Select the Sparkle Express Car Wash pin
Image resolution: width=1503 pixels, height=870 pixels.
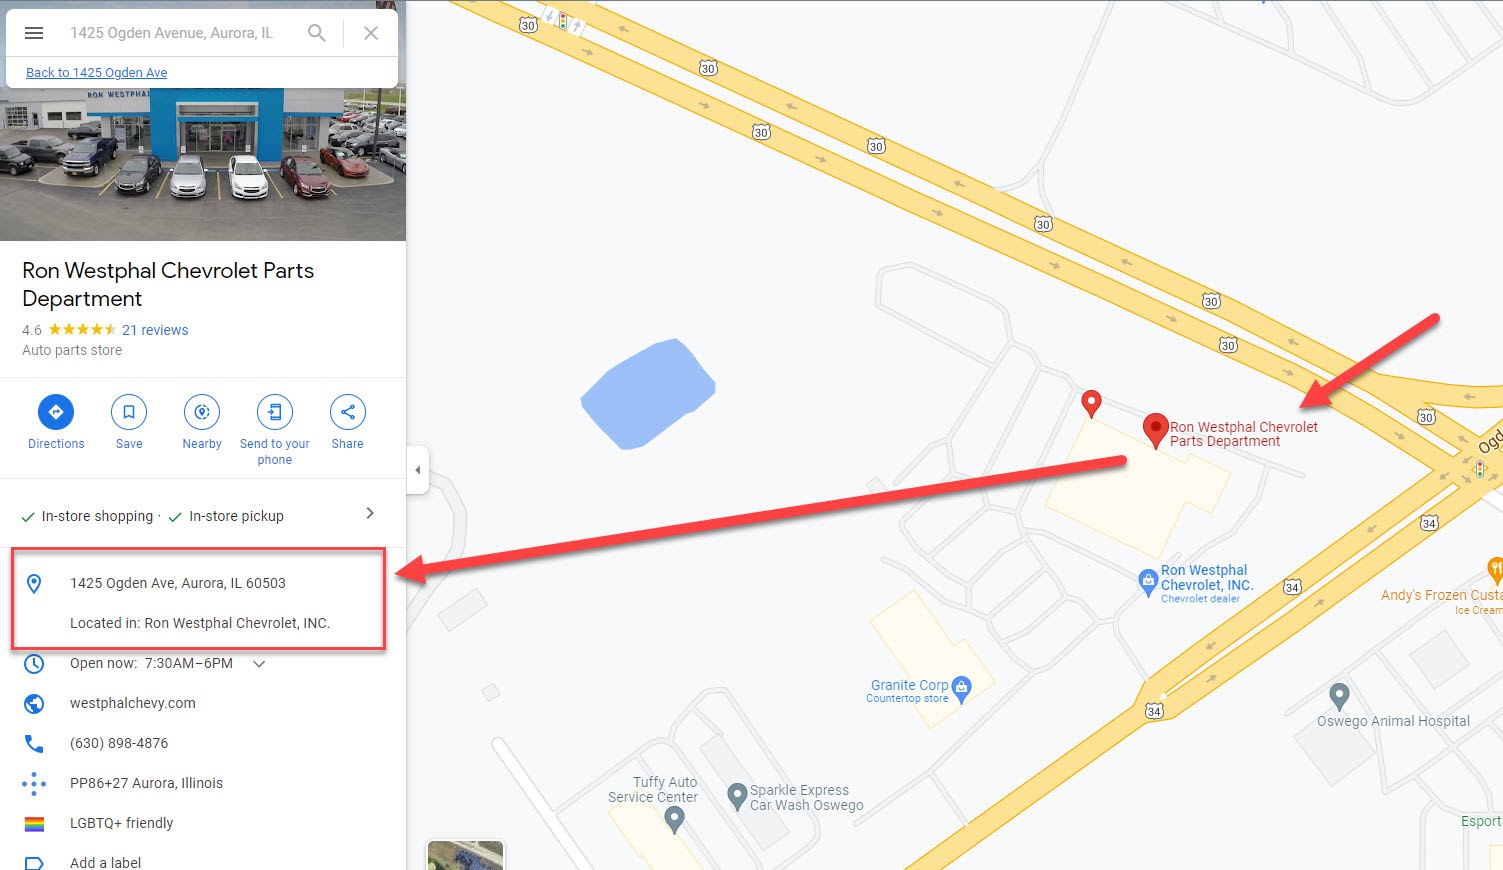point(737,796)
